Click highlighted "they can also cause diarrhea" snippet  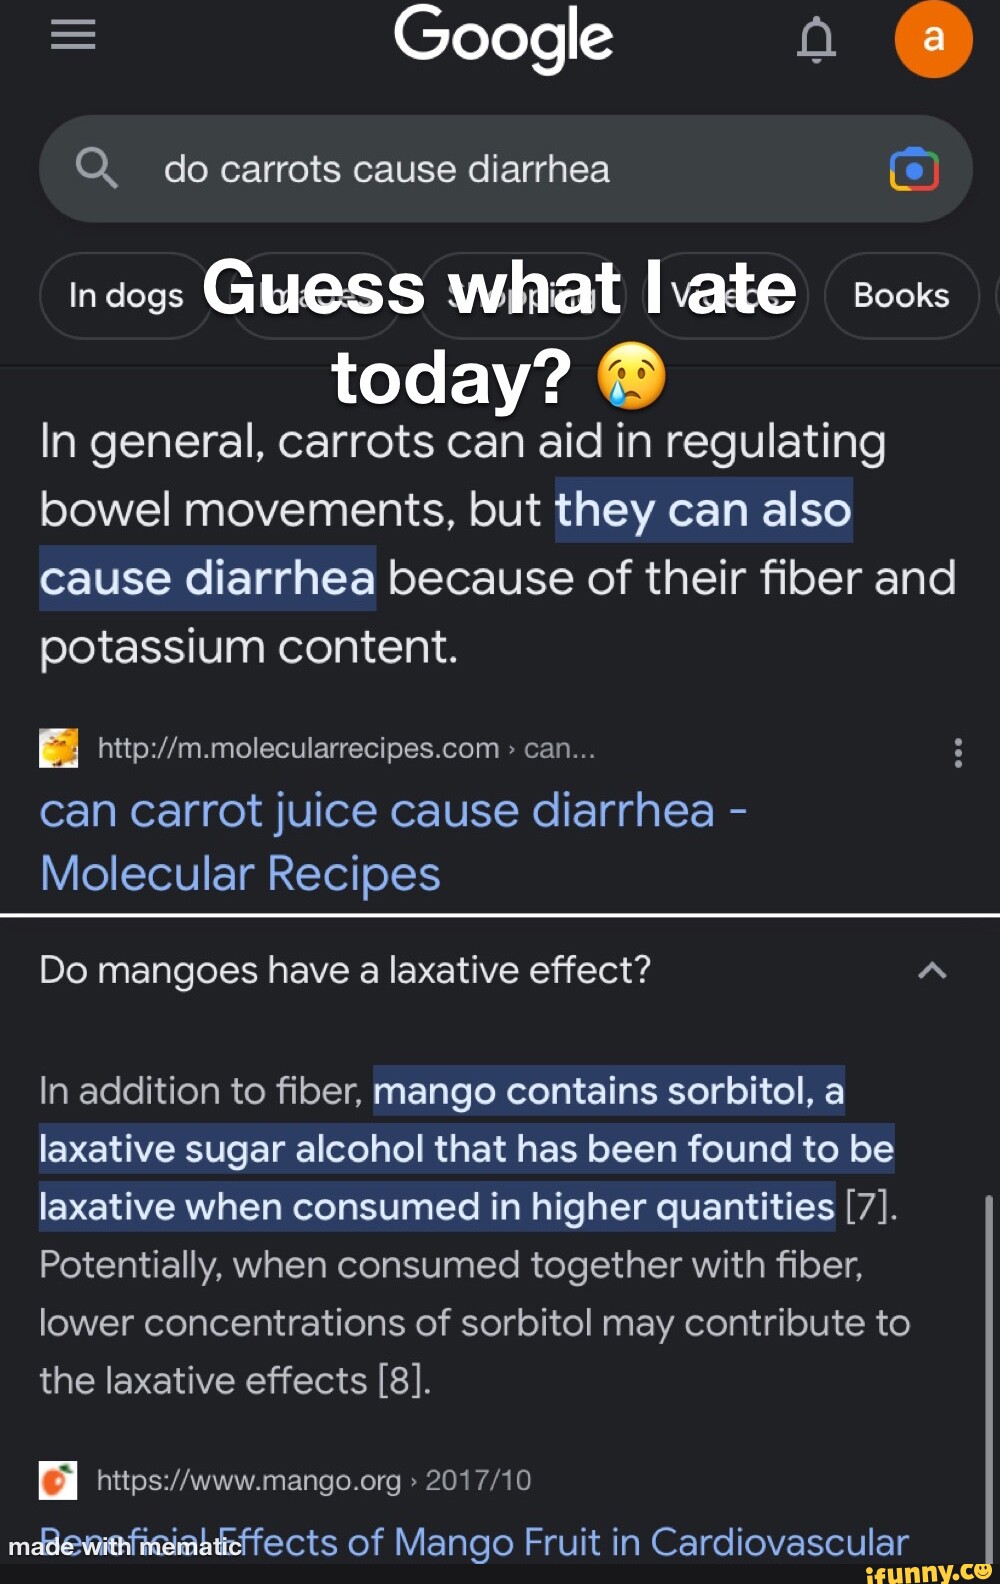pos(703,510)
